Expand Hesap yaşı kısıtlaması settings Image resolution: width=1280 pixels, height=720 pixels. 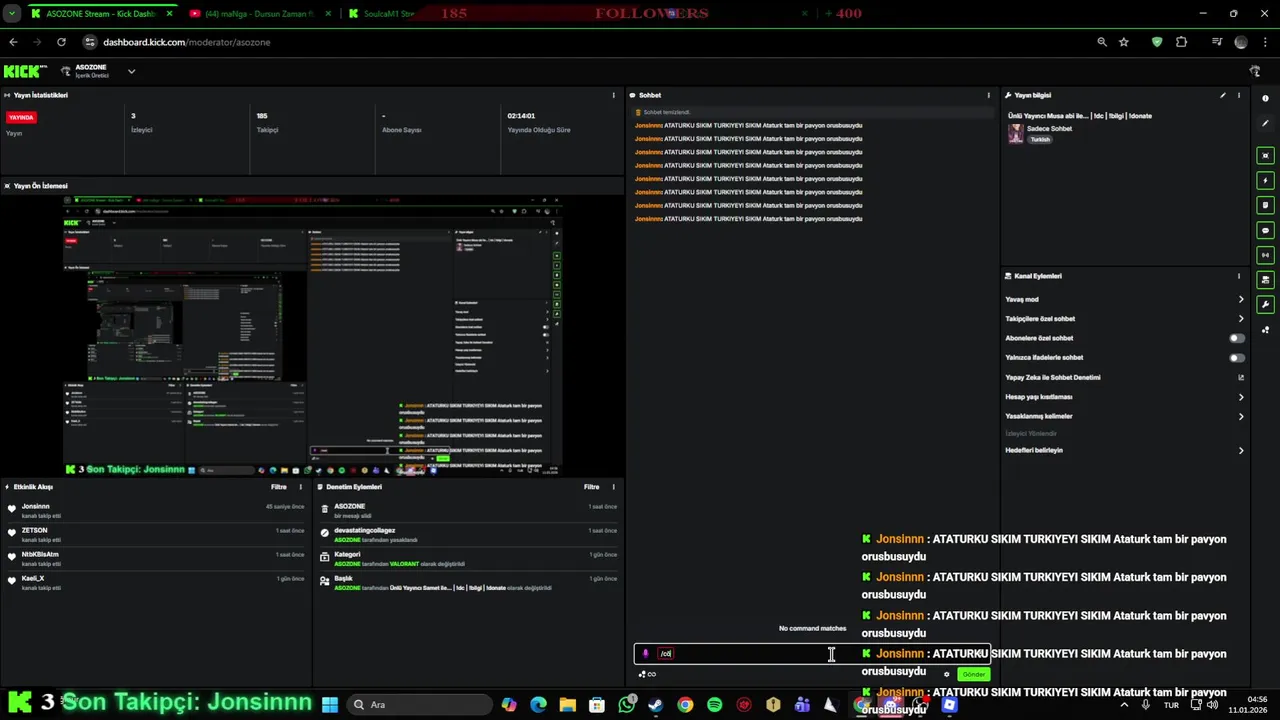1241,397
